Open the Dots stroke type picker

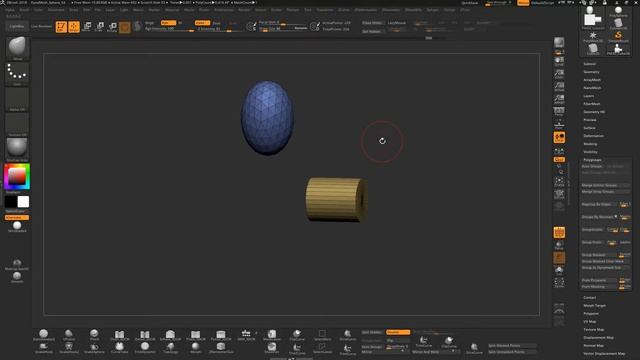[17, 73]
